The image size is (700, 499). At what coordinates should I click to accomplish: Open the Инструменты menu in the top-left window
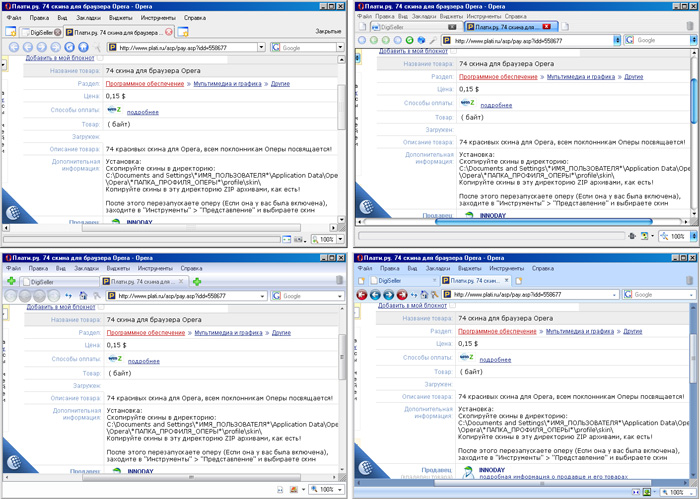pyautogui.click(x=158, y=18)
